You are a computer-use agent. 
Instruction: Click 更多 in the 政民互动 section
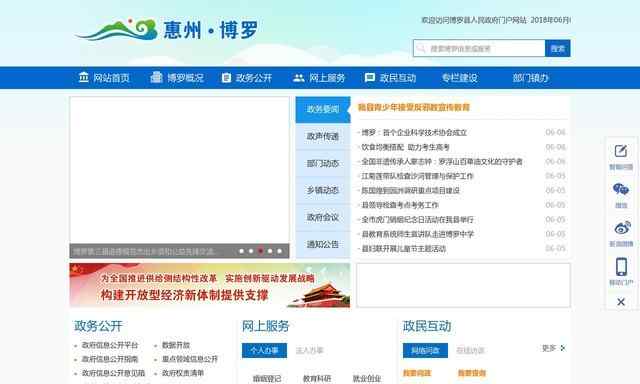[x=549, y=348]
